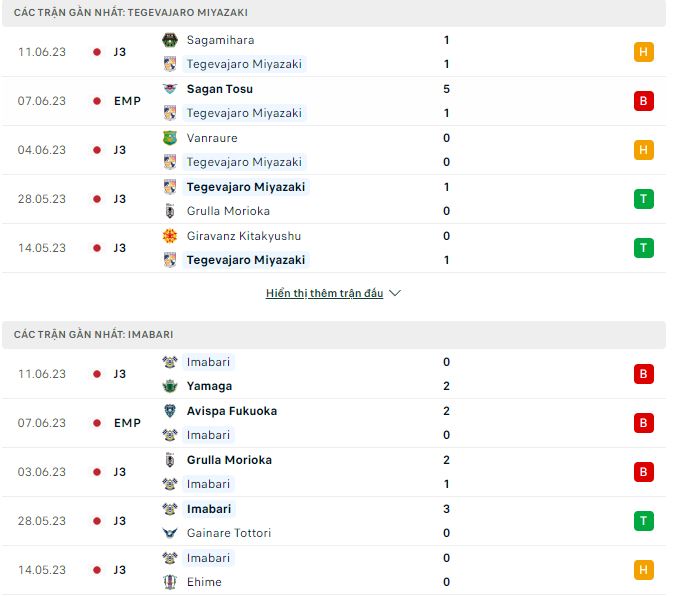Click the Avispa Fukuoka team badge
This screenshot has height=597, width=675.
pos(169,411)
